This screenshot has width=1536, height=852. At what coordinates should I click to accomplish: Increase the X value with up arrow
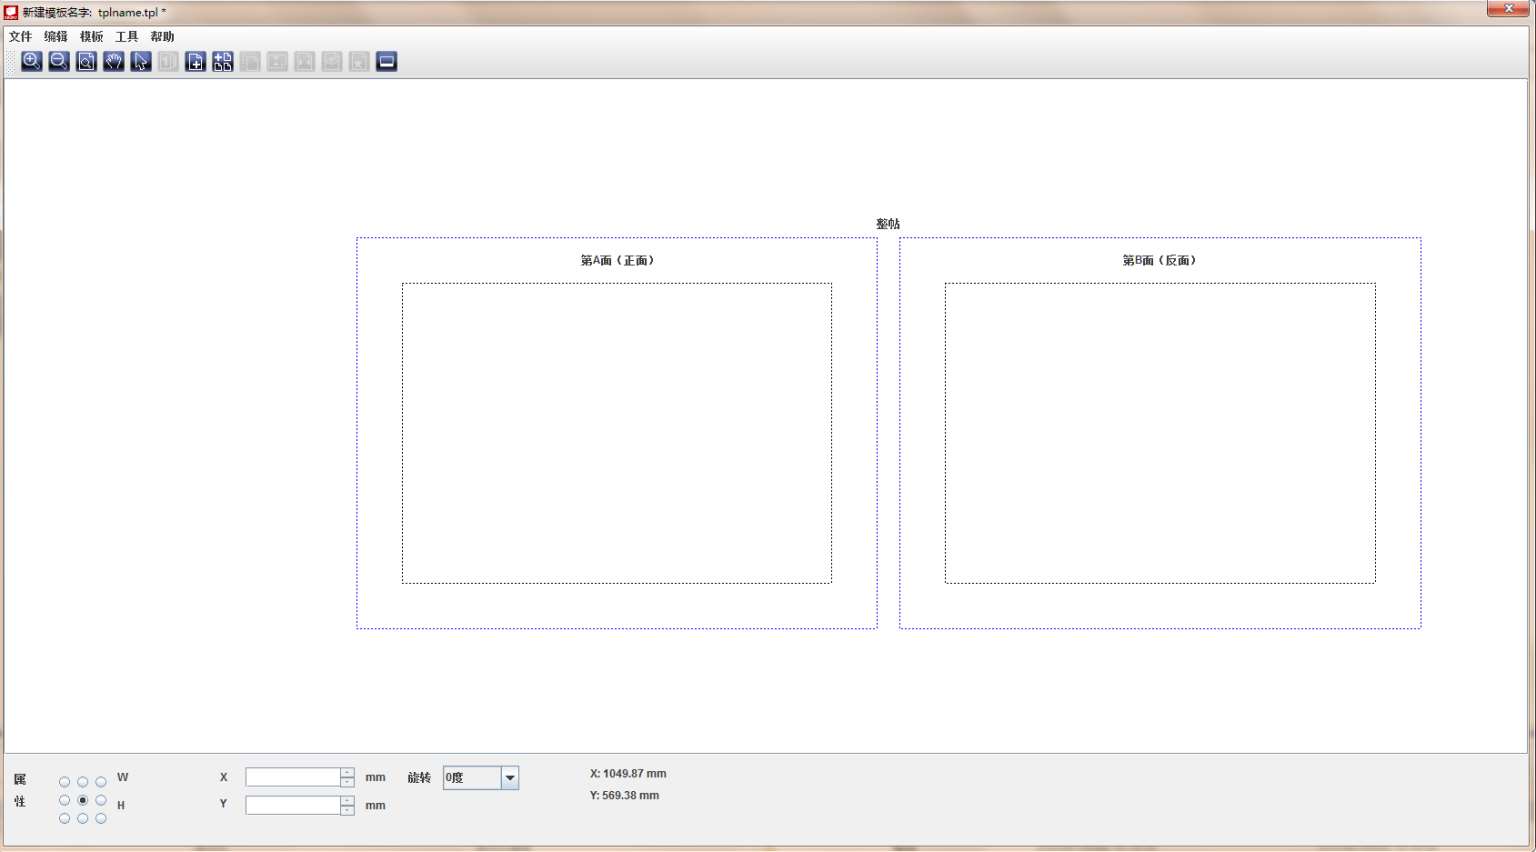tap(347, 773)
